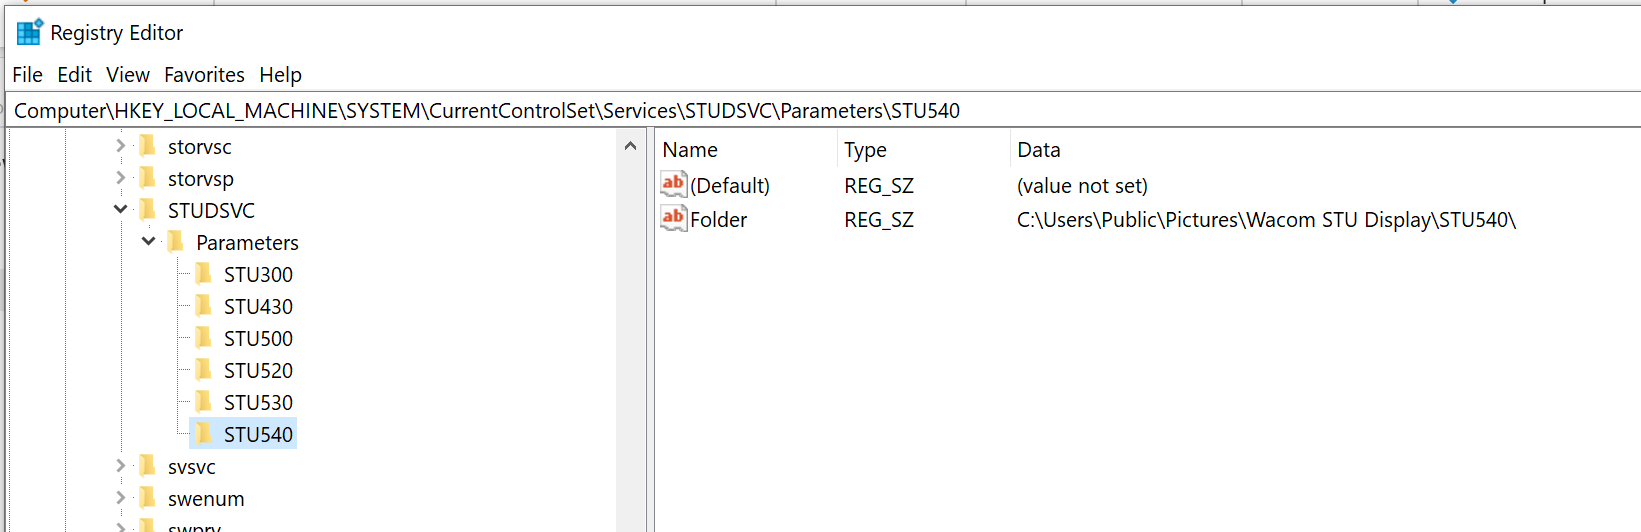Expand the svsvc key
Screen dimensions: 1641x532
pos(121,466)
